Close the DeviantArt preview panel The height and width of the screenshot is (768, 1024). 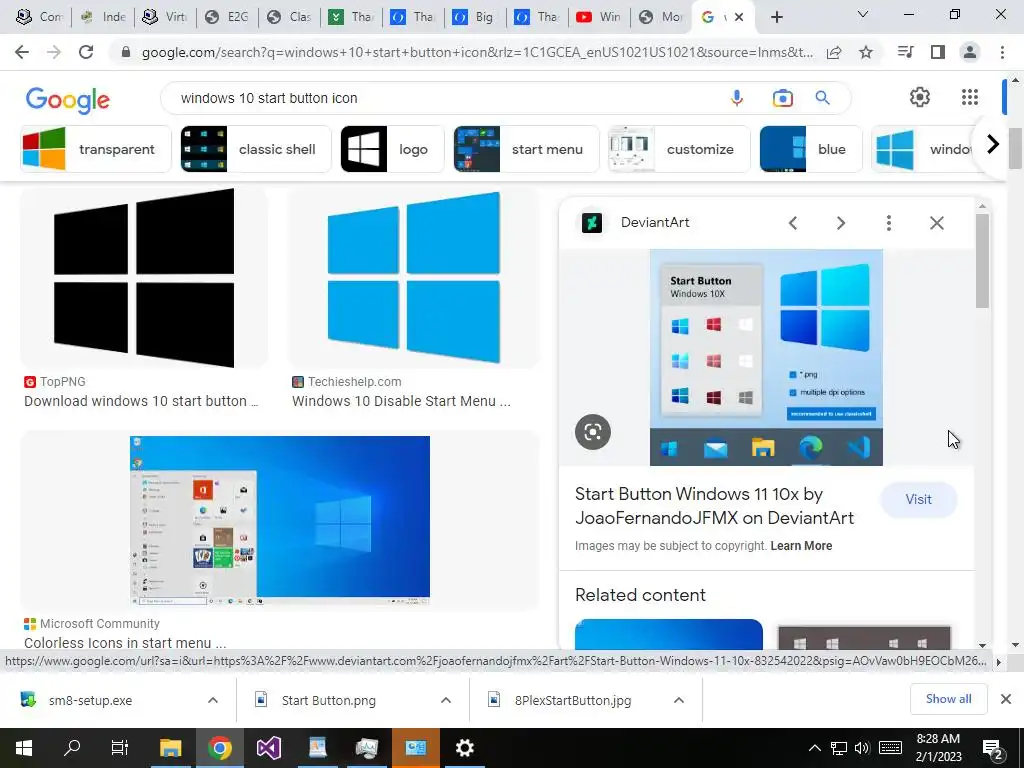936,223
